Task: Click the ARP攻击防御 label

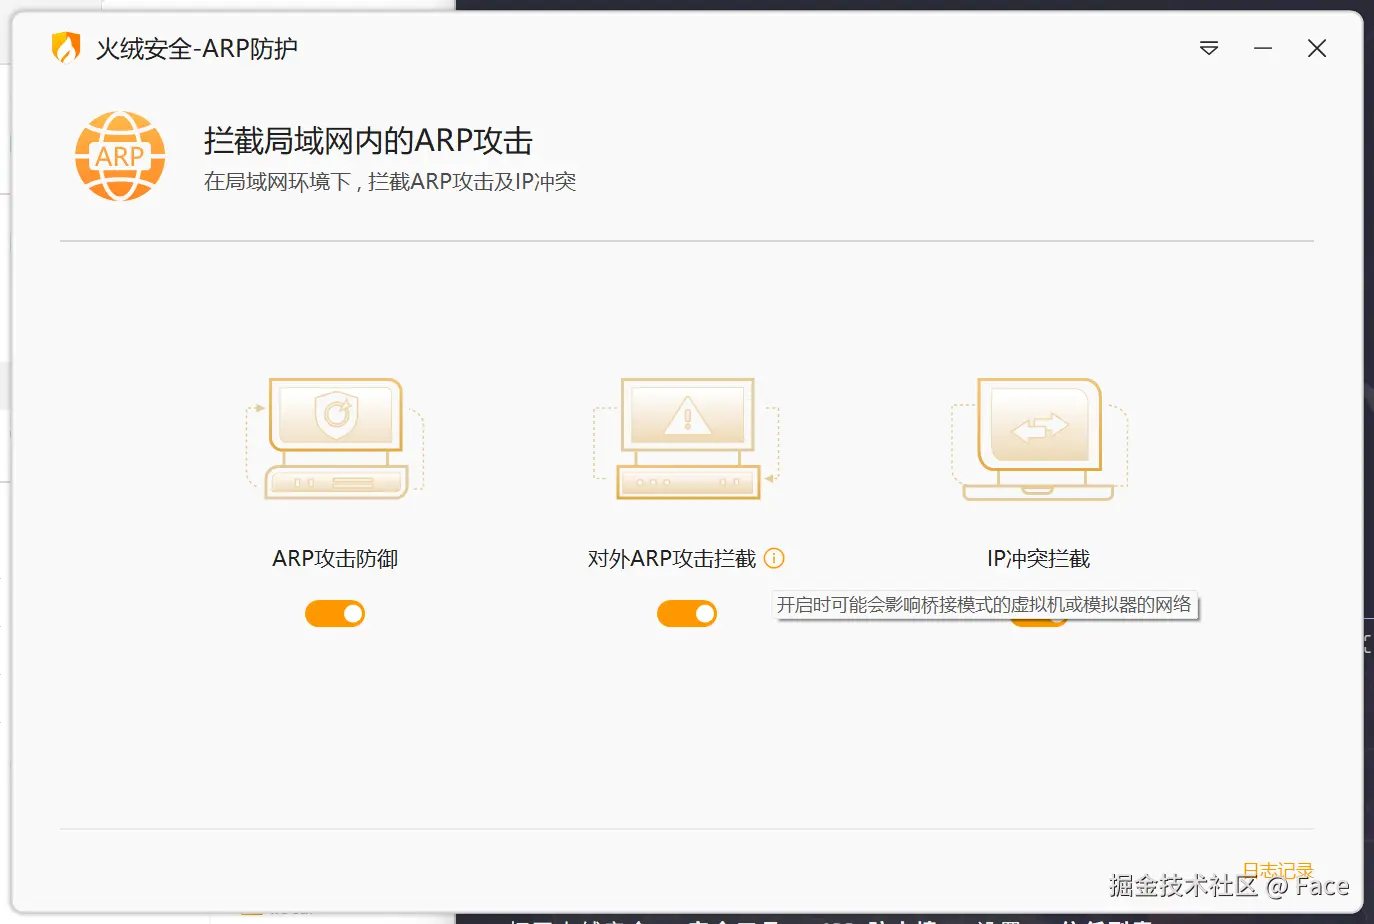Action: tap(335, 559)
